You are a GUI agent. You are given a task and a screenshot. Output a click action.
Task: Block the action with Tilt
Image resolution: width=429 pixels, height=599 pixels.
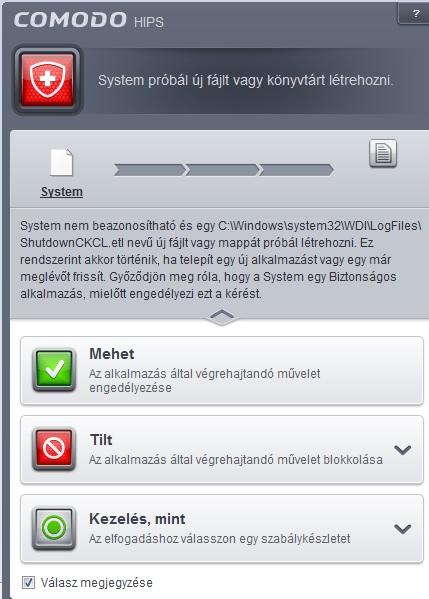(x=222, y=449)
